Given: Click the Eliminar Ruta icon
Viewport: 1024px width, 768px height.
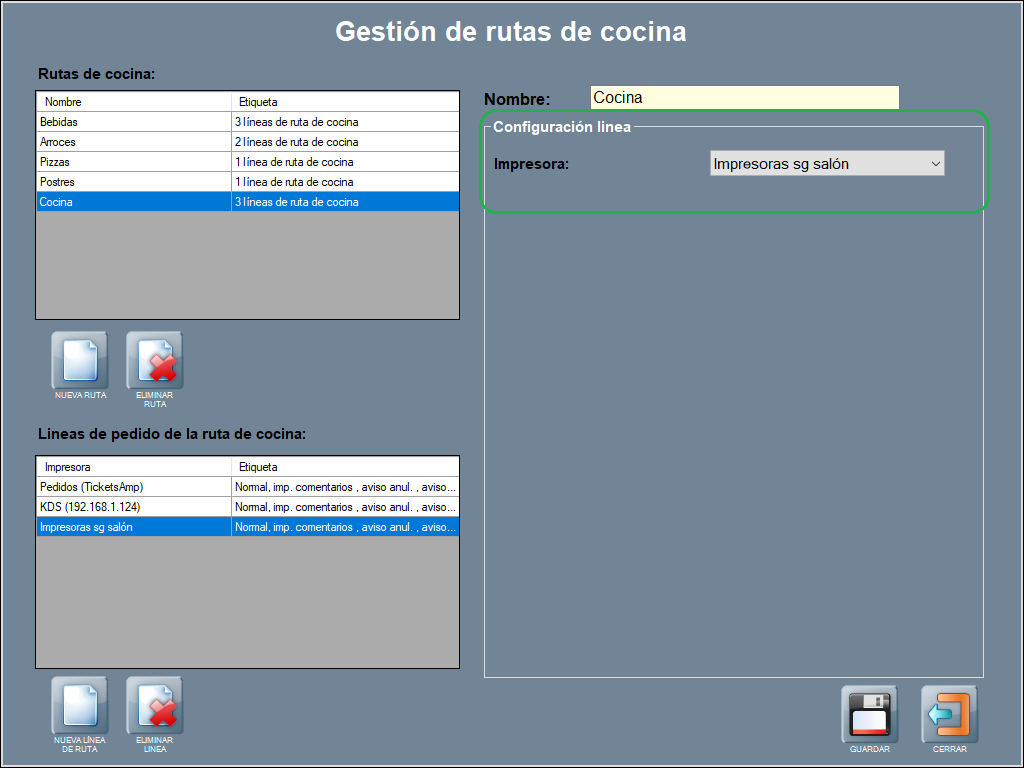Looking at the screenshot, I should coord(154,360).
